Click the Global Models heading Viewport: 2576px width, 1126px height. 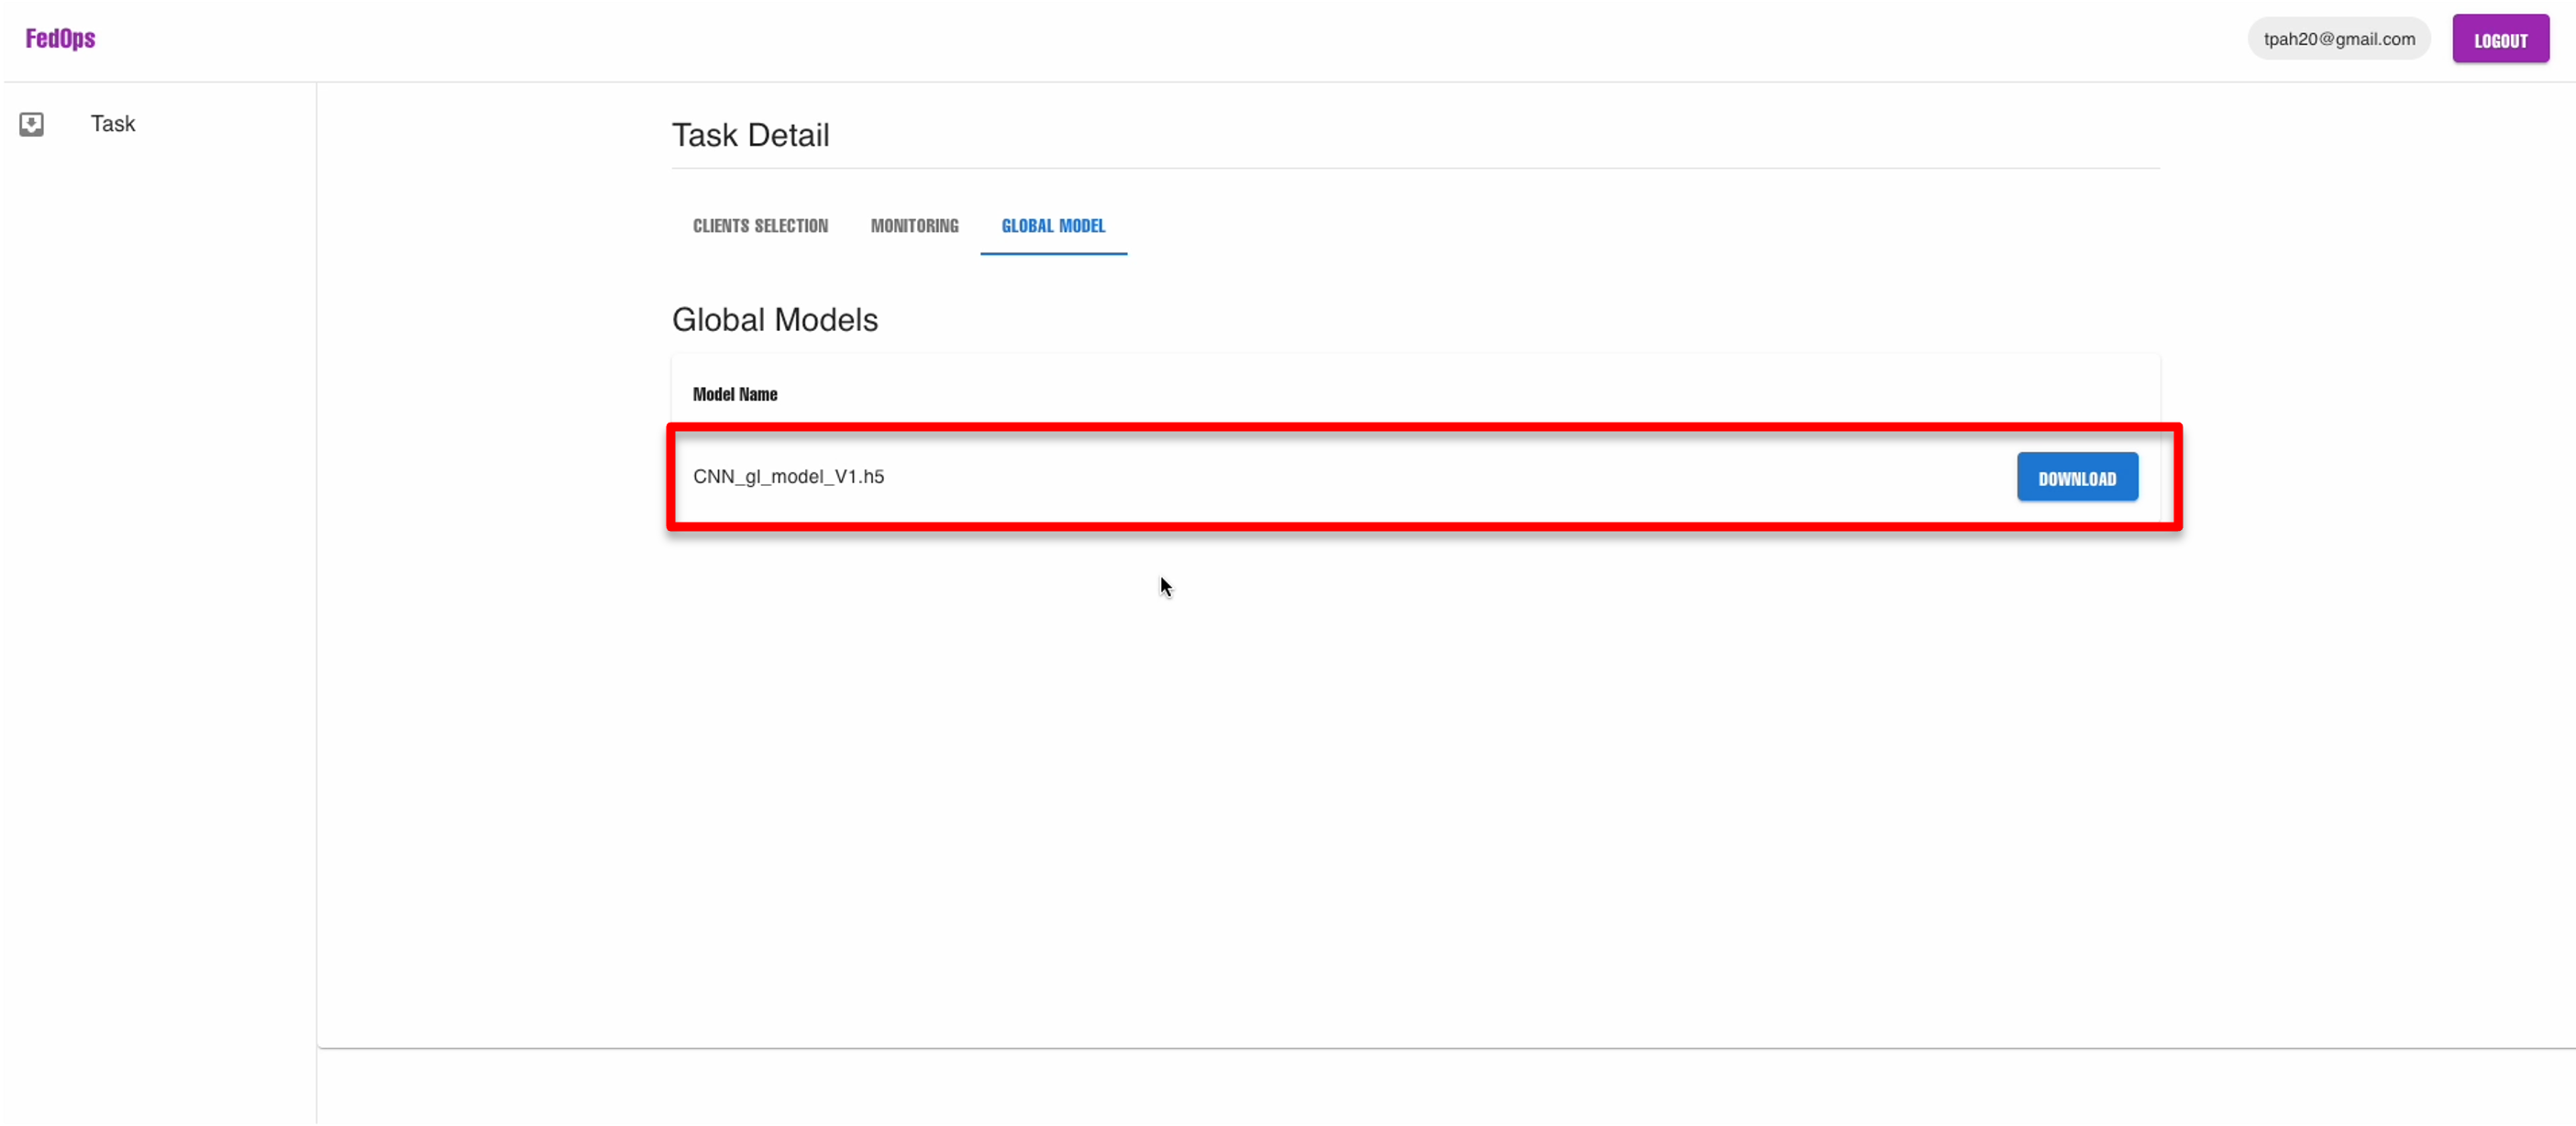[774, 320]
